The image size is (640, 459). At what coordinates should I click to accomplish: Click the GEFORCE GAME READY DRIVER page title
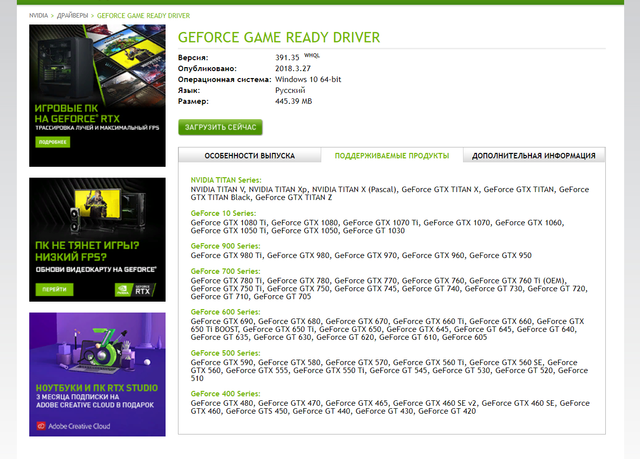click(279, 38)
